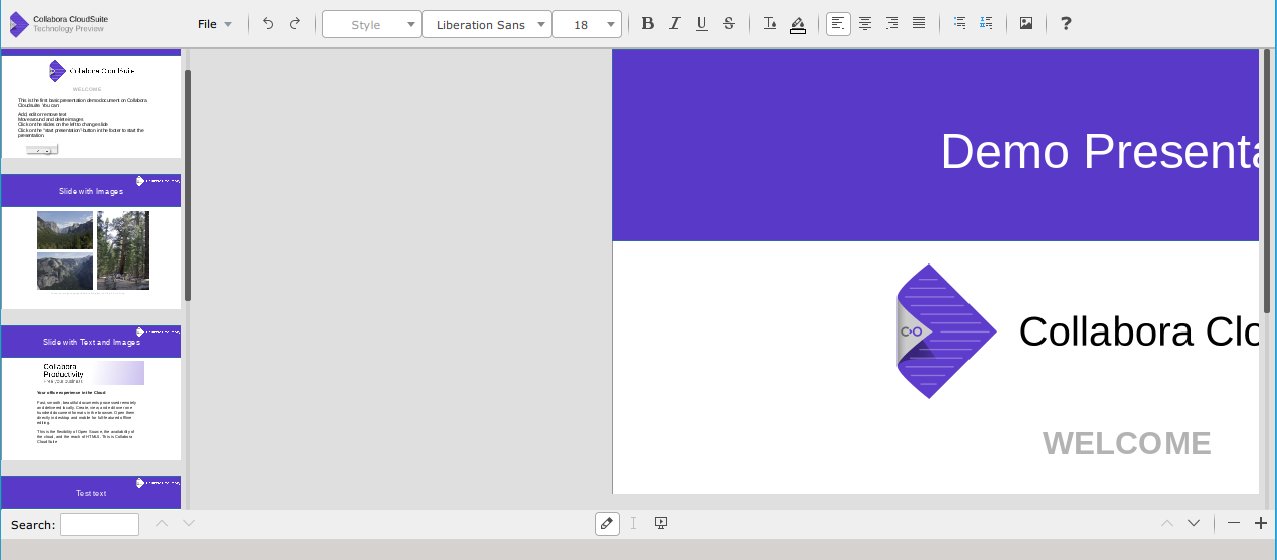Open the highlight background color tool
1277x560 pixels.
tap(797, 24)
